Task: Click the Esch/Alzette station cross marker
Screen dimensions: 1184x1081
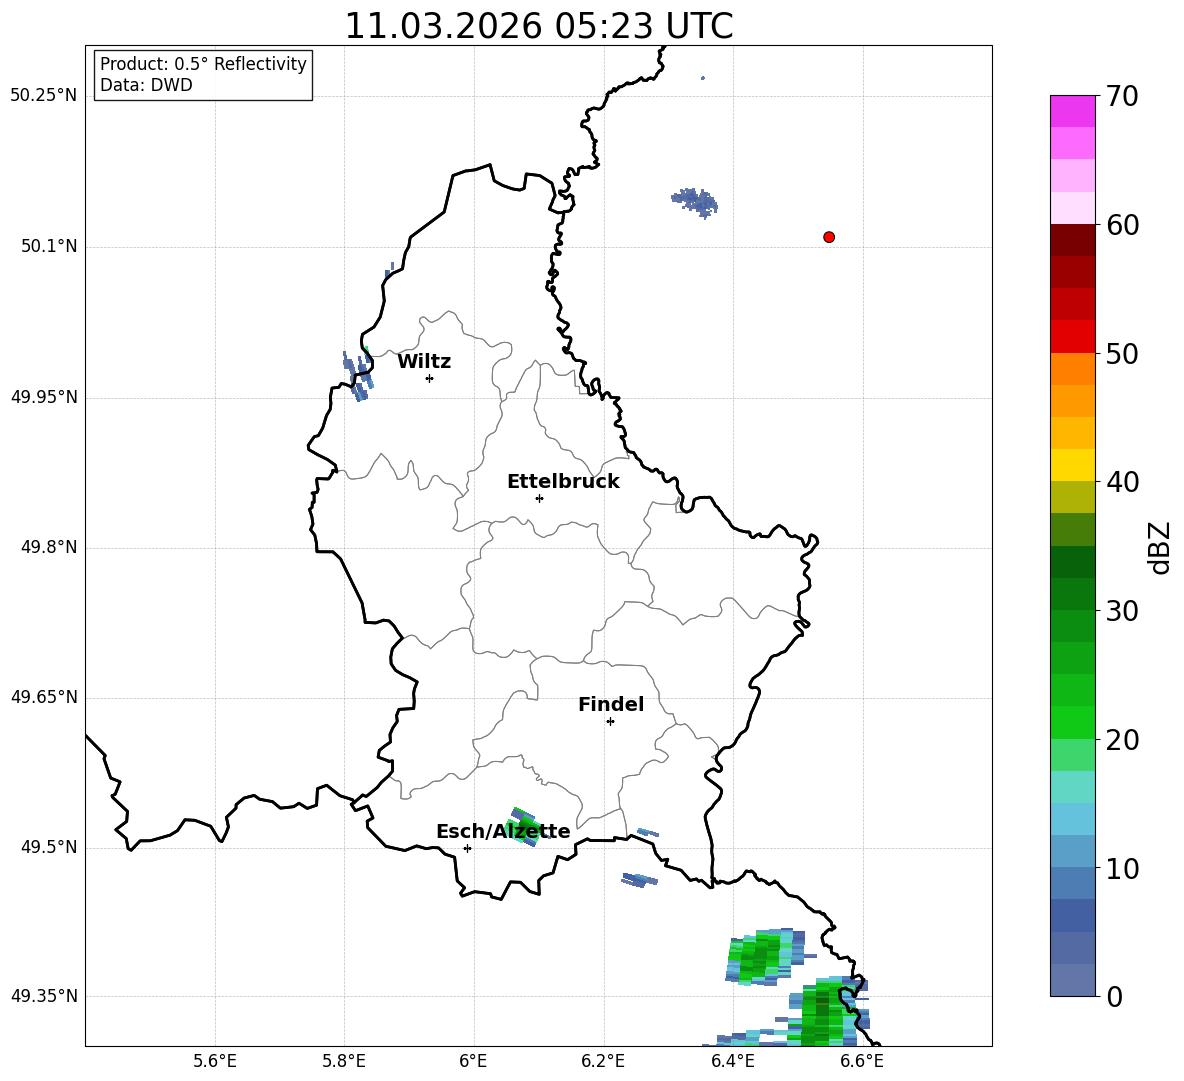Action: click(x=467, y=848)
